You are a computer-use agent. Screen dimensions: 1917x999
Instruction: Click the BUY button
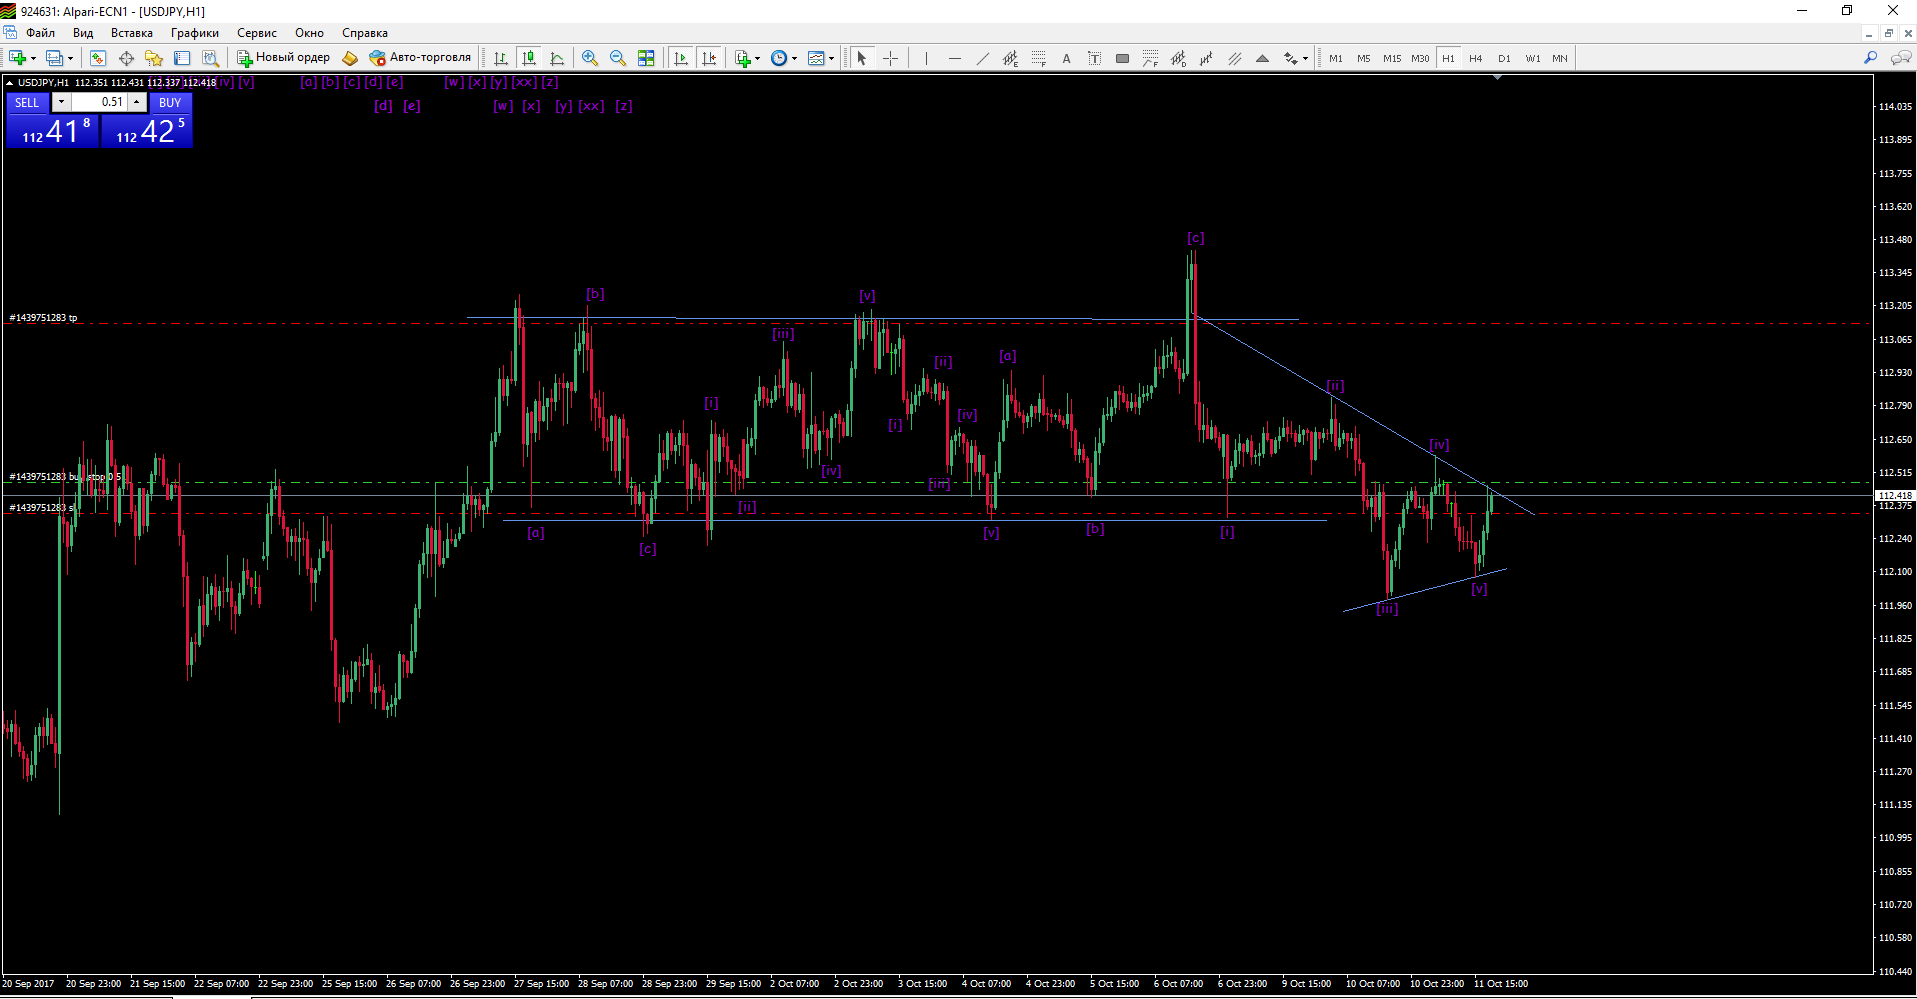pos(170,102)
